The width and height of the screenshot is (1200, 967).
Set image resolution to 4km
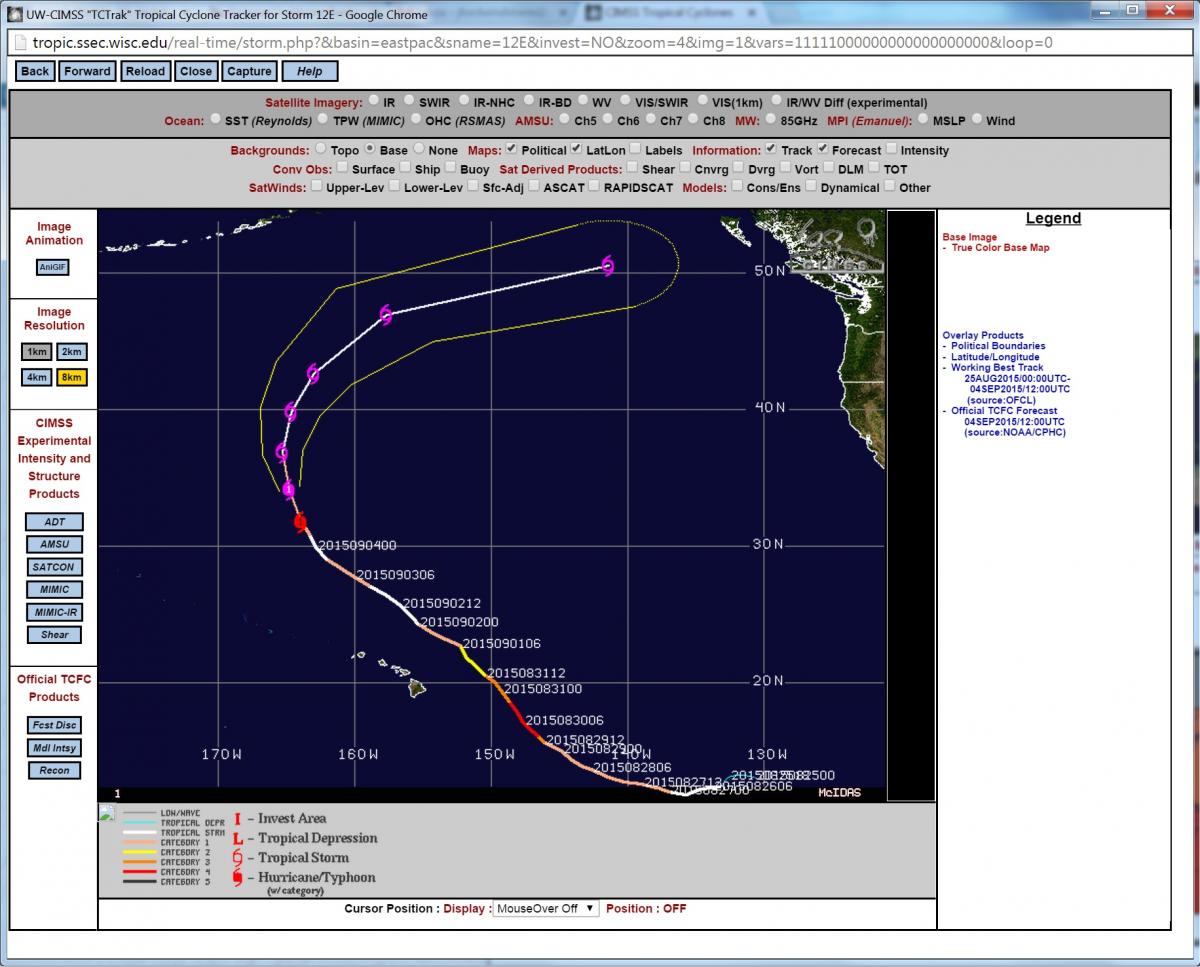pyautogui.click(x=37, y=377)
